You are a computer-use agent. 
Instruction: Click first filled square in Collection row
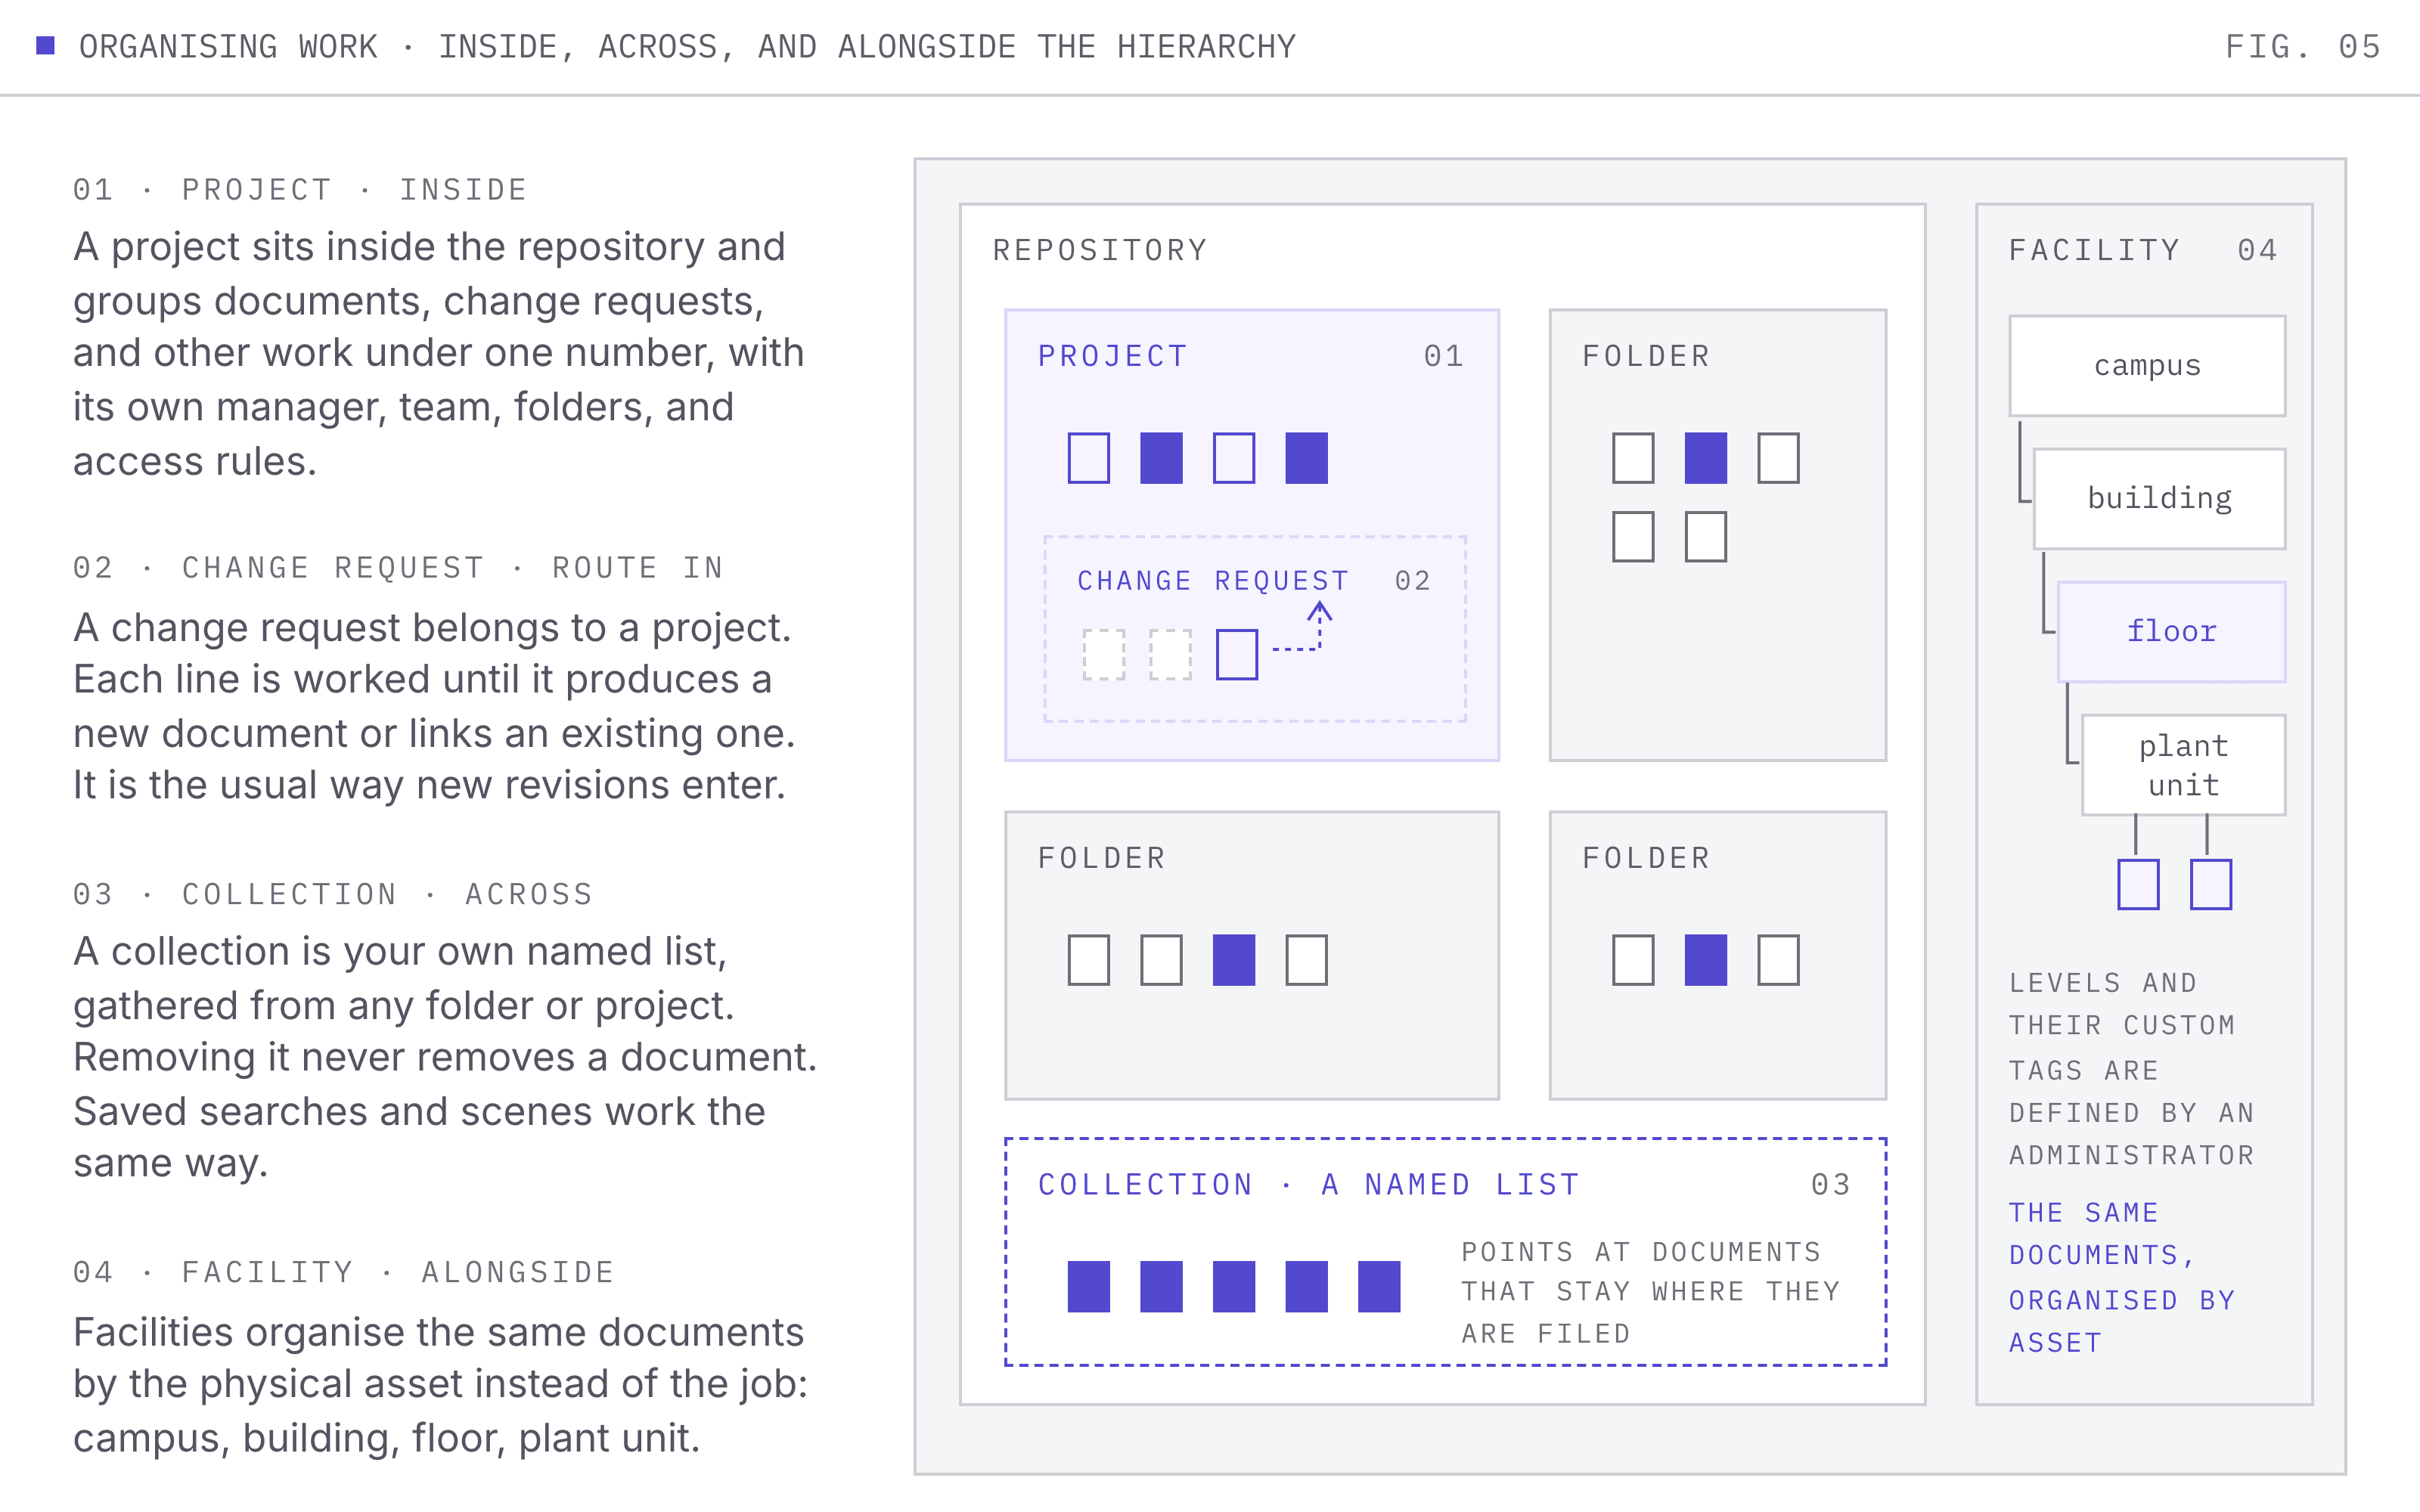point(1089,1286)
